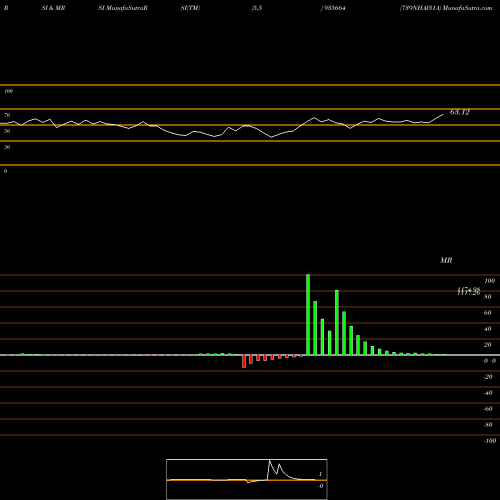Screen dimensions: 500x500
Task: Click the 'SI(TM)' header label
Action: click(x=190, y=8)
